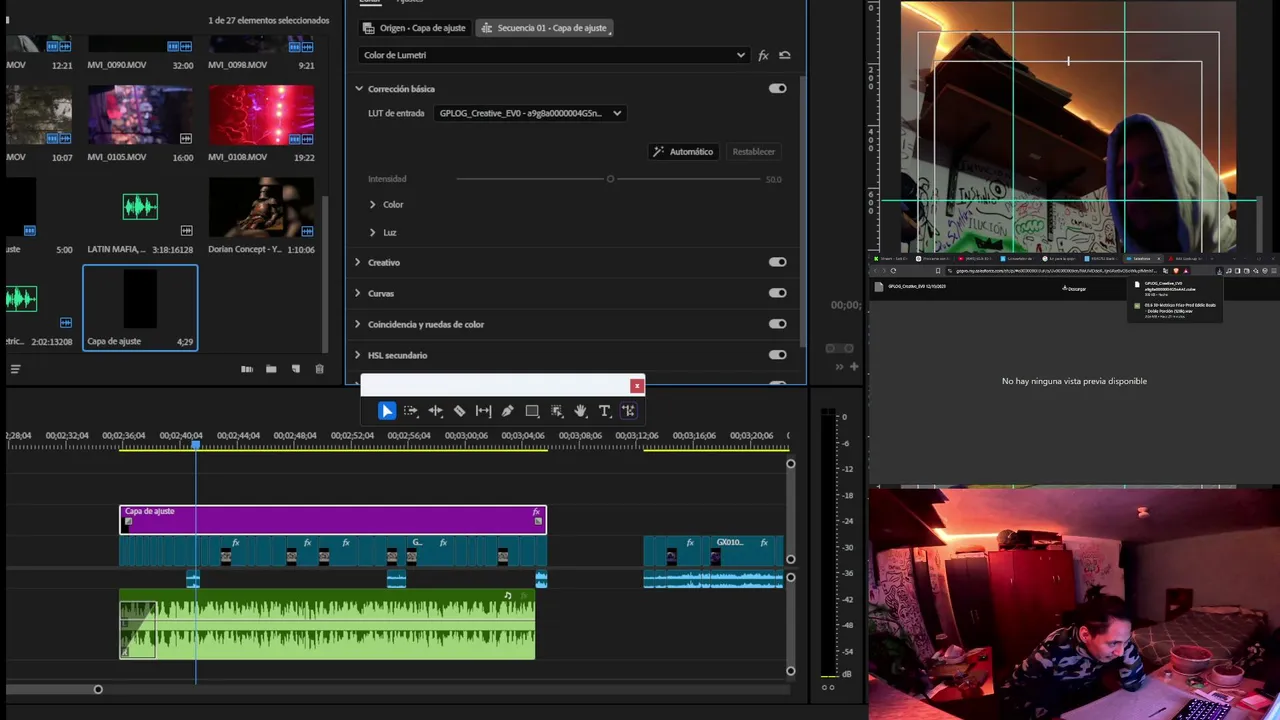
Task: Expand the Creativo section
Action: pyautogui.click(x=358, y=262)
